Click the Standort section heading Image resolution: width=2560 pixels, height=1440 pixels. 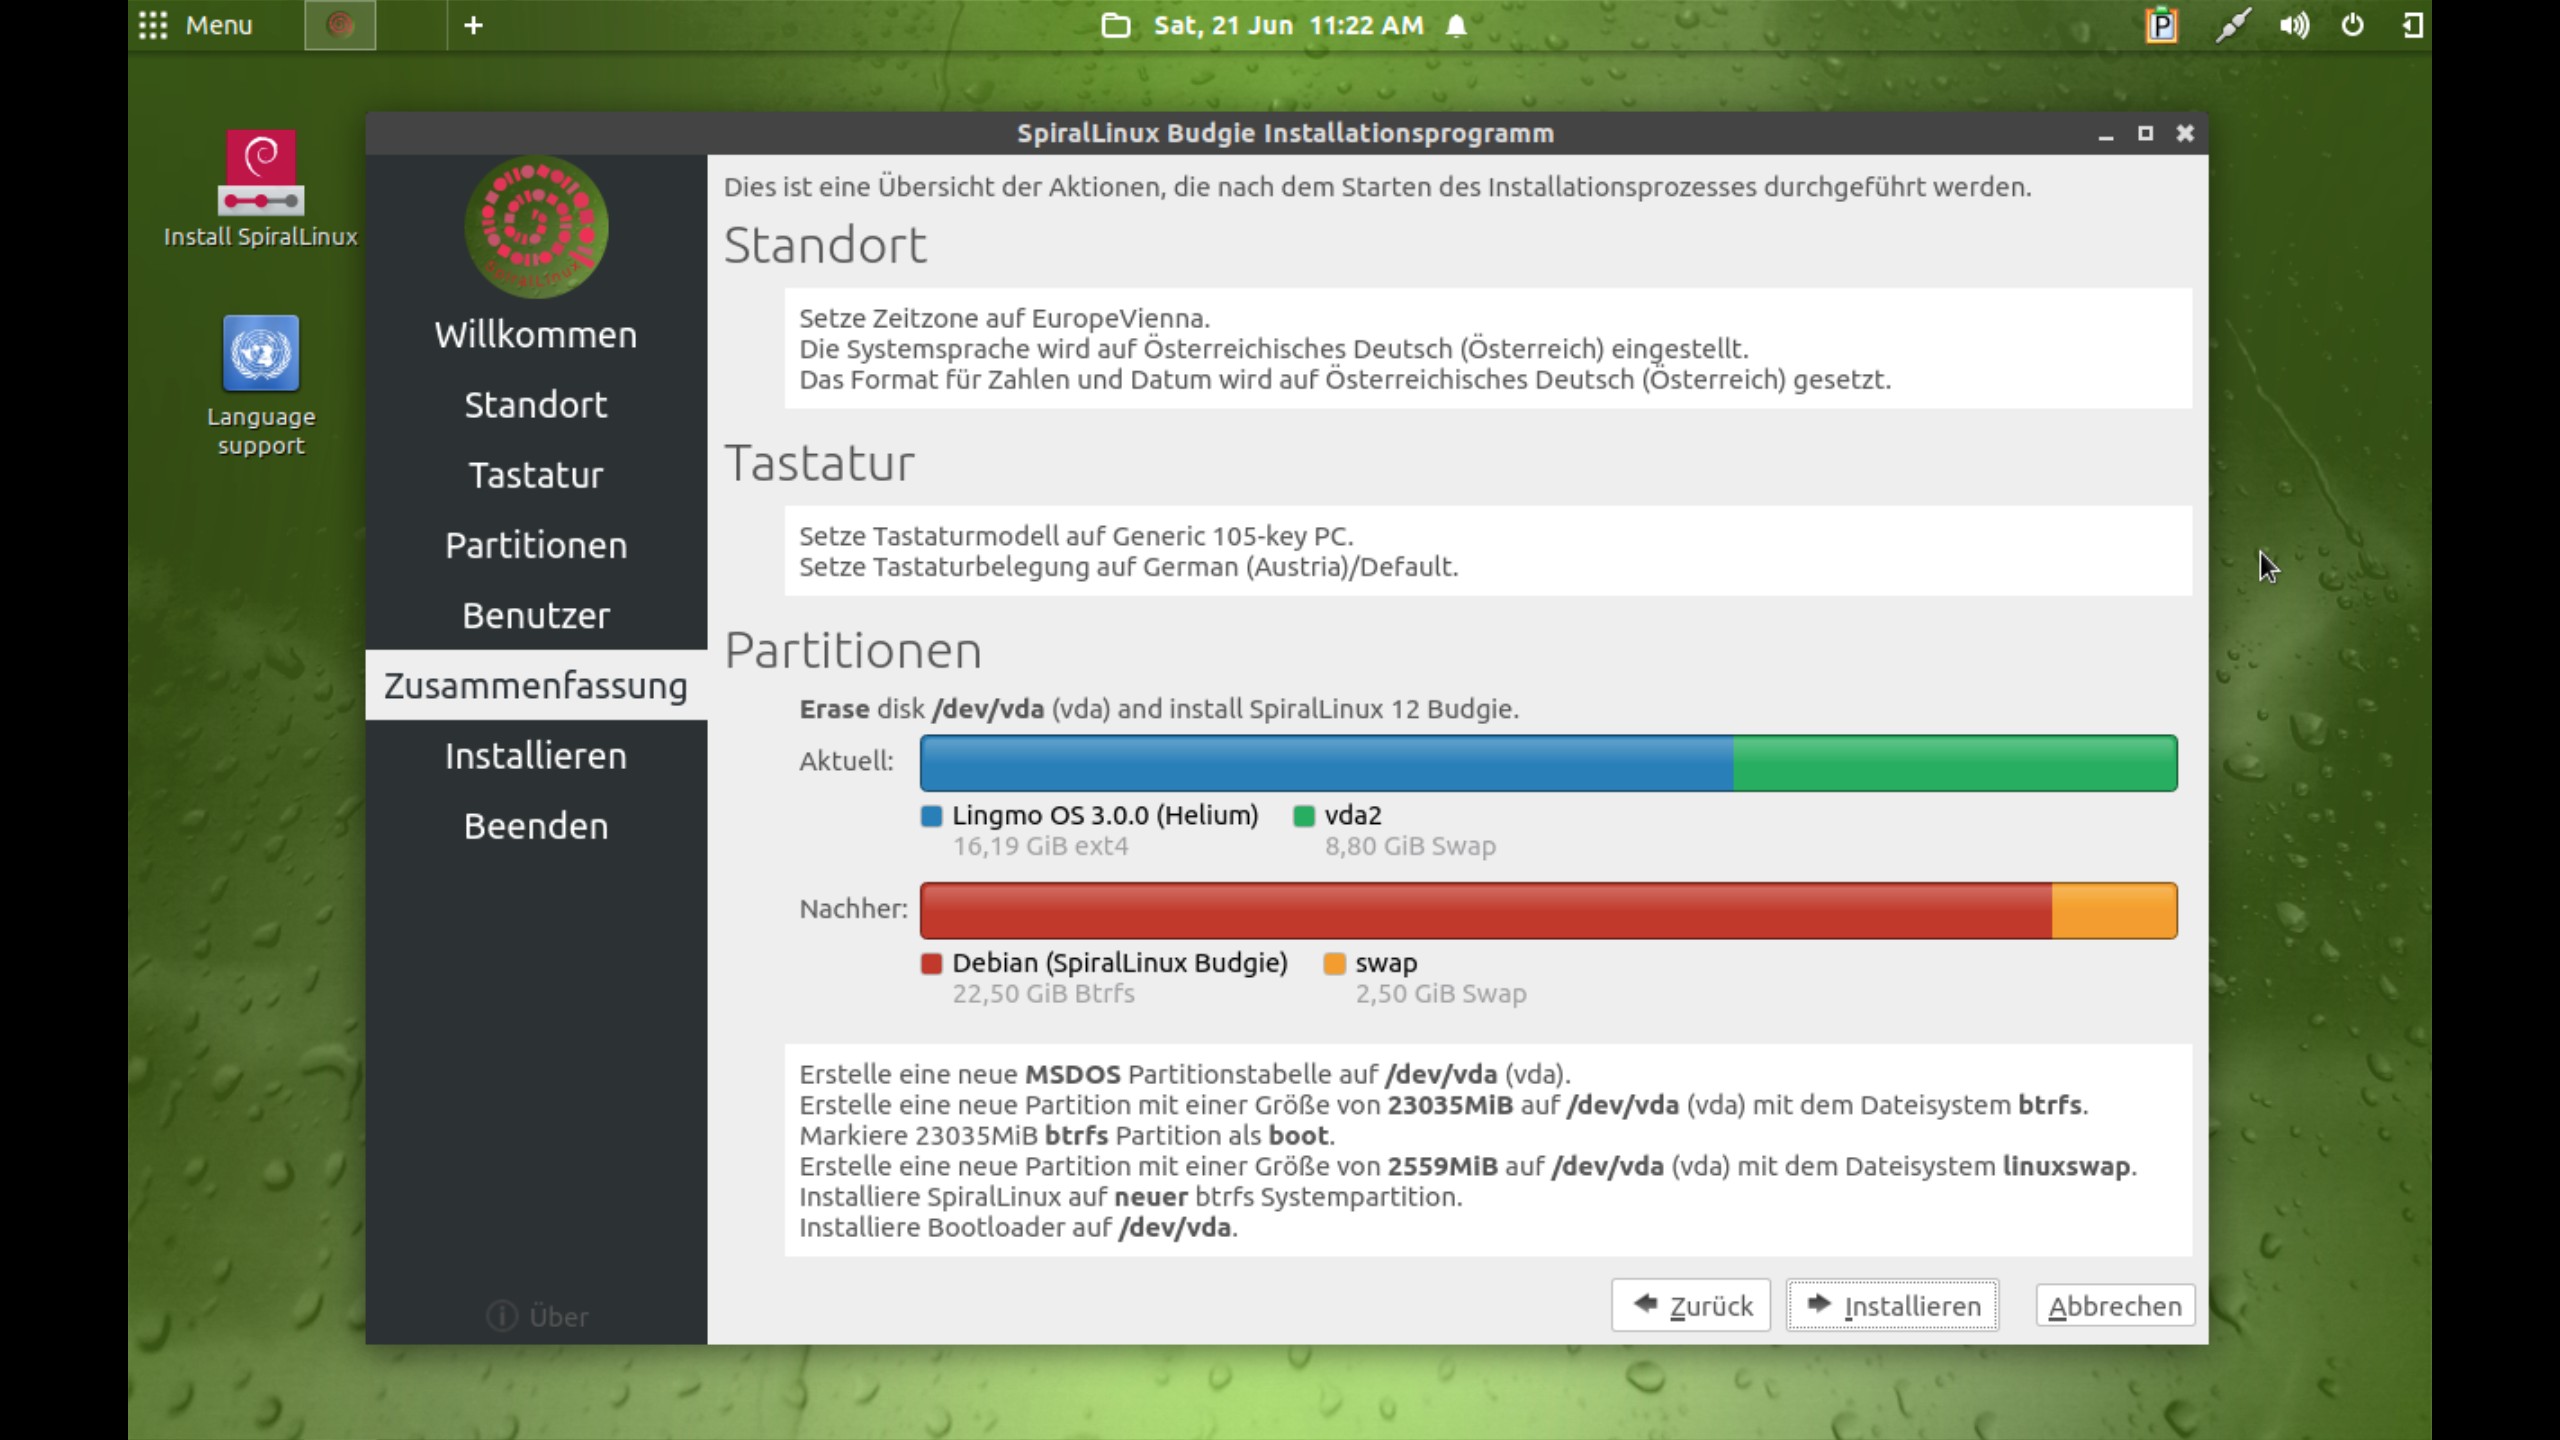click(x=825, y=245)
